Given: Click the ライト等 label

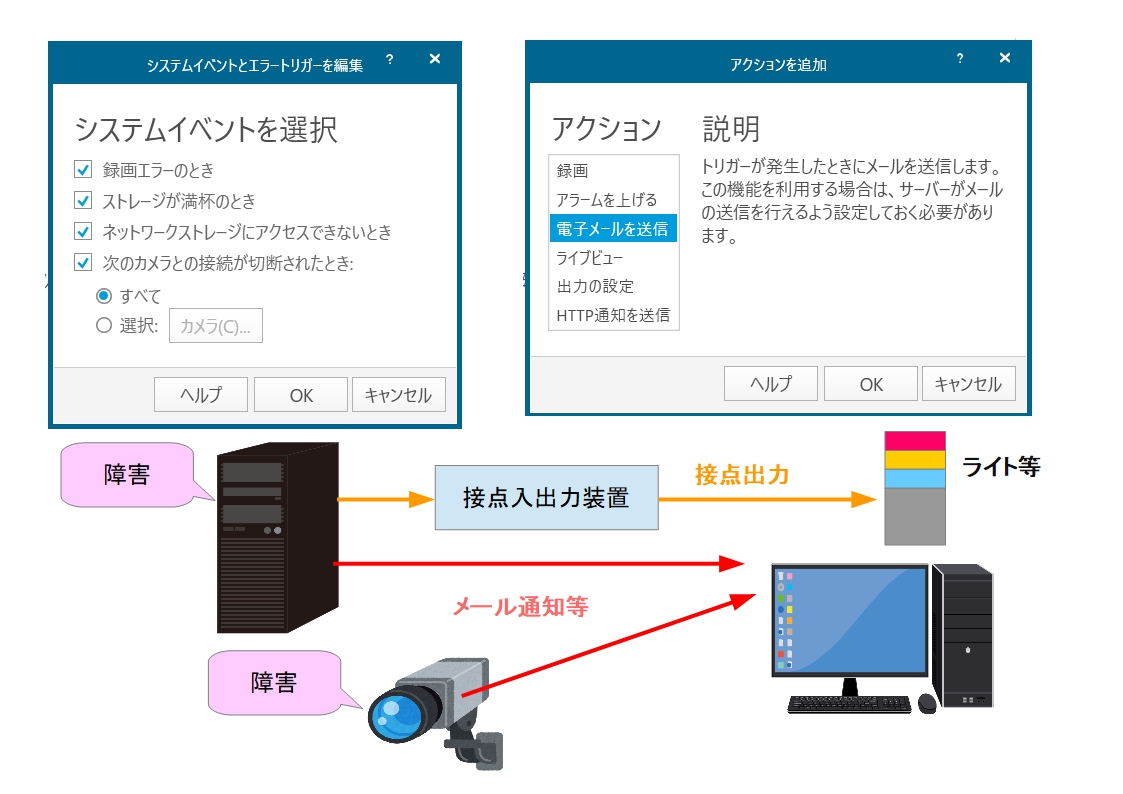Looking at the screenshot, I should pos(1001,466).
